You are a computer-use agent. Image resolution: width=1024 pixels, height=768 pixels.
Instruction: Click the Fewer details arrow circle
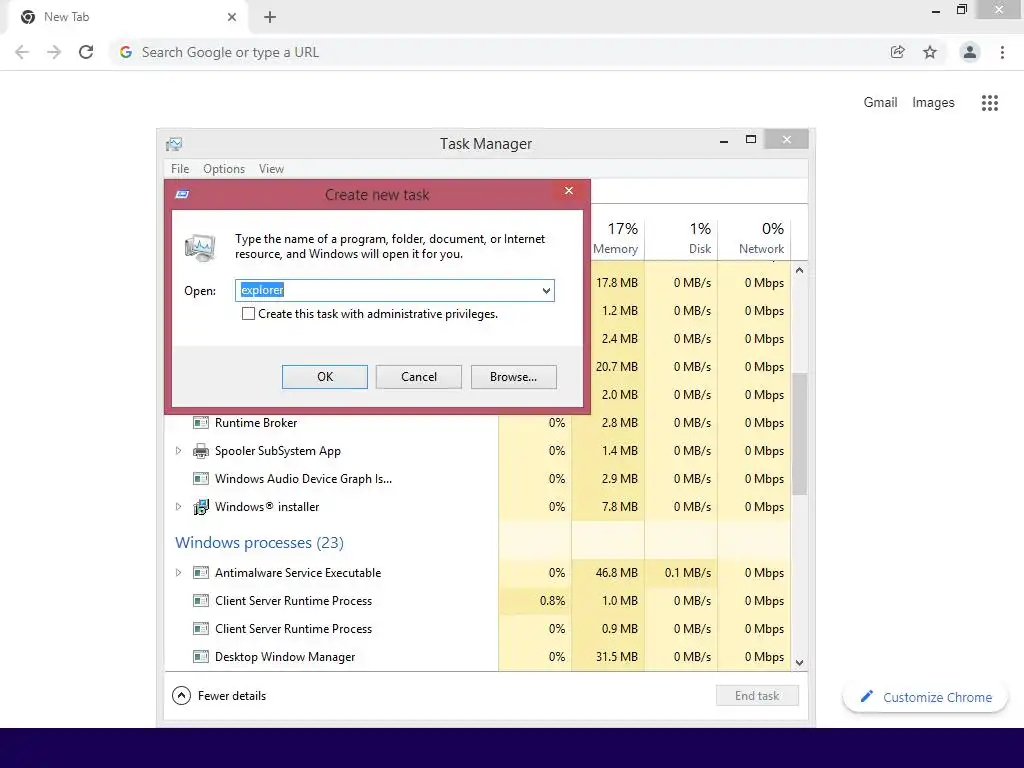[182, 696]
